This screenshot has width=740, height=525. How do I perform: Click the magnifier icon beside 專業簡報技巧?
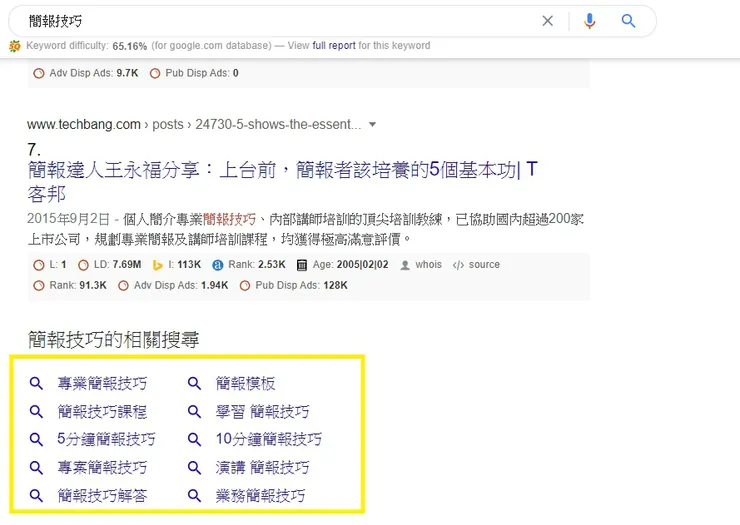click(x=36, y=383)
